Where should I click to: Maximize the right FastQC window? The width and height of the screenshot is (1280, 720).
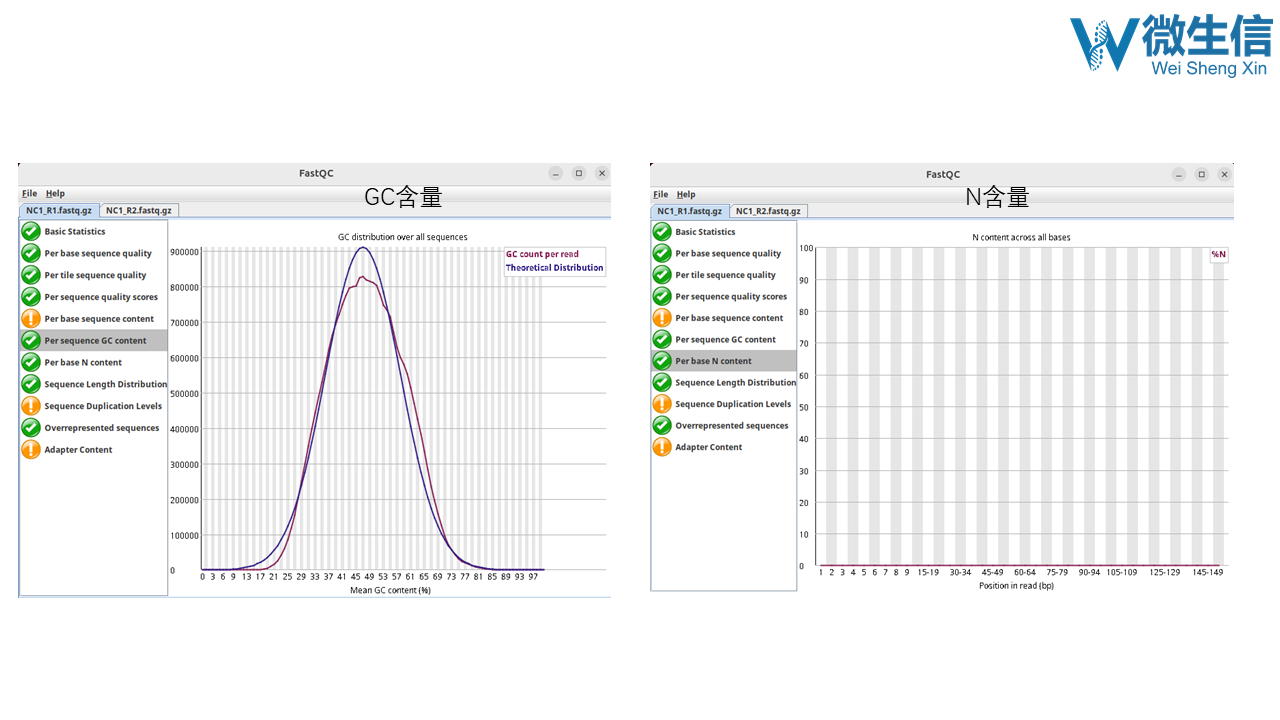pos(1202,174)
